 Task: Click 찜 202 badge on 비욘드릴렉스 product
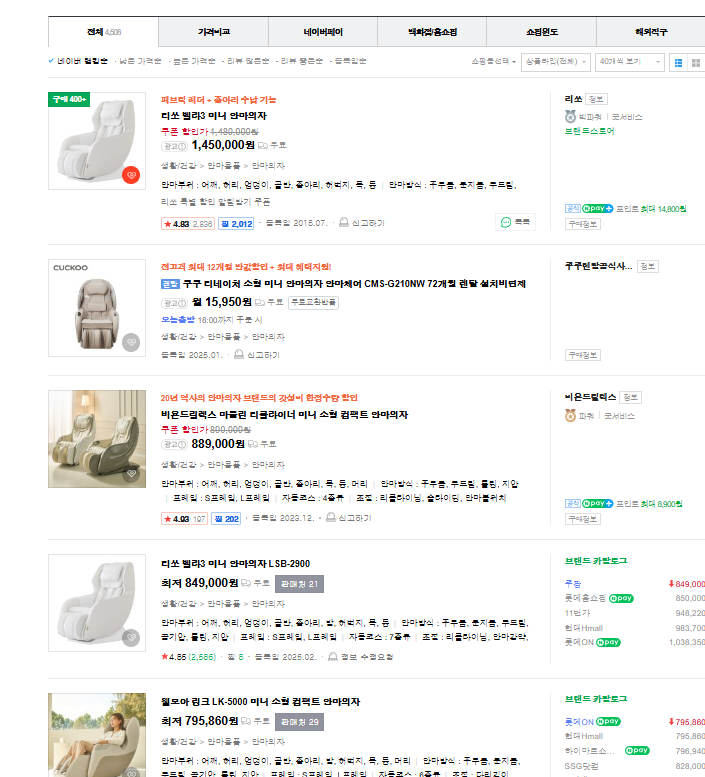click(226, 519)
